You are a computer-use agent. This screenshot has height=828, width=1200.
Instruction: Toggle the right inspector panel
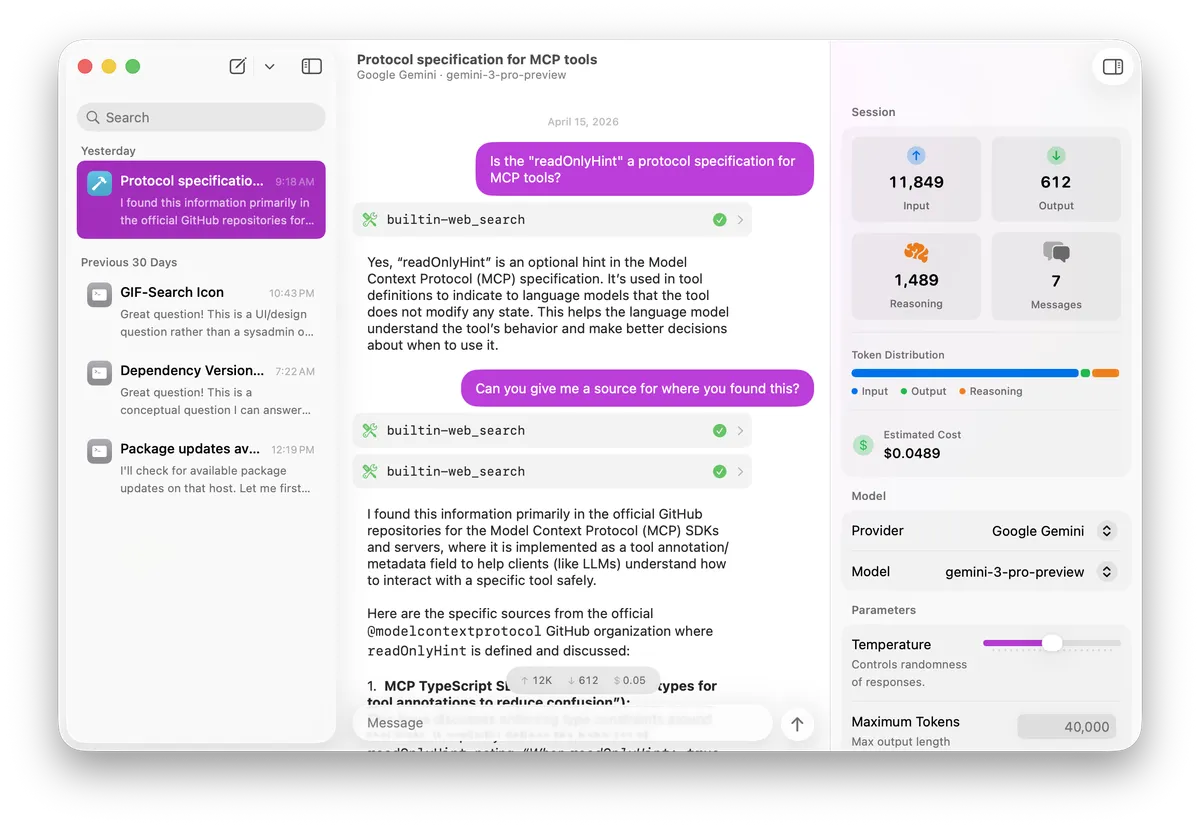[1113, 67]
